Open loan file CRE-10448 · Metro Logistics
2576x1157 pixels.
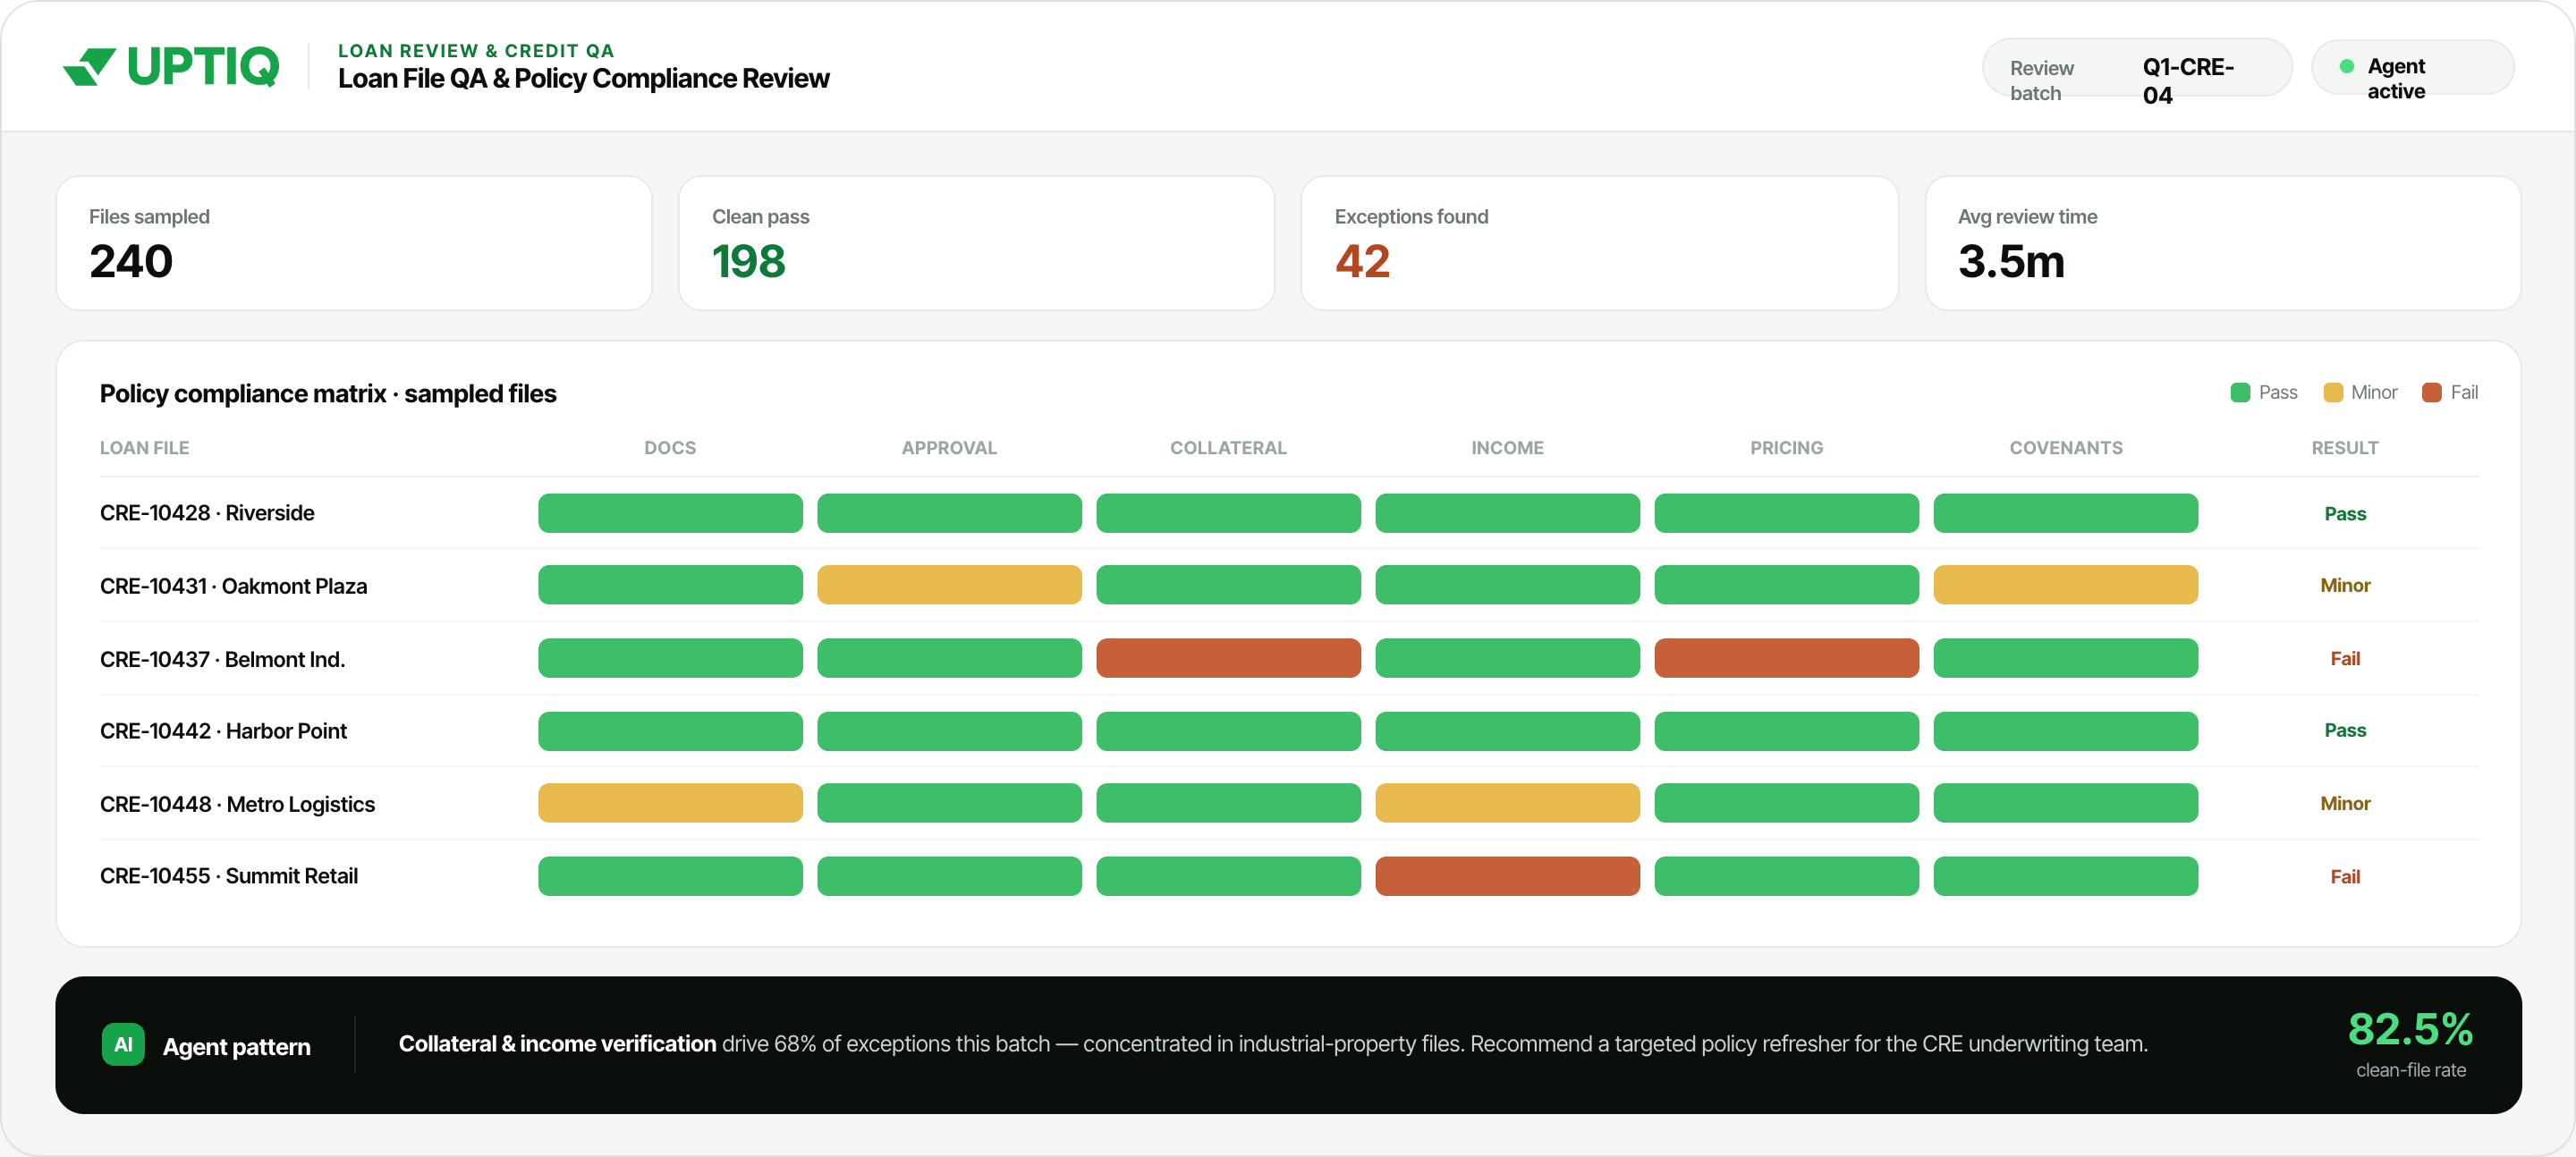[x=237, y=804]
